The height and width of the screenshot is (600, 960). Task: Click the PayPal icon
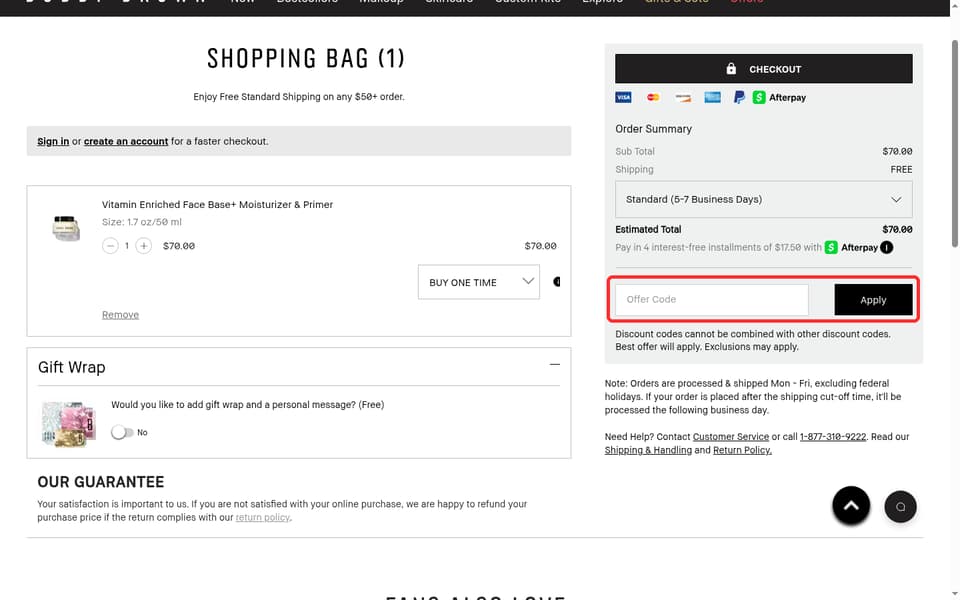point(739,97)
